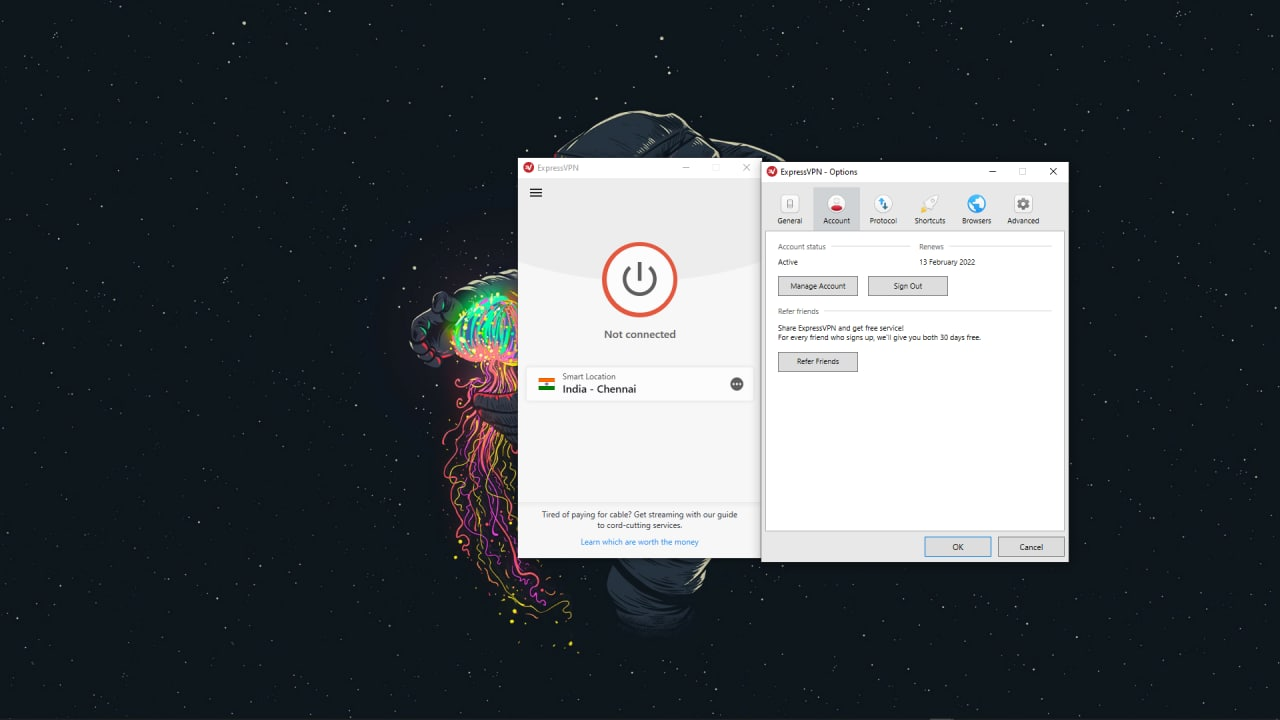This screenshot has height=720, width=1280.
Task: Click the Manage Account button
Action: point(818,286)
